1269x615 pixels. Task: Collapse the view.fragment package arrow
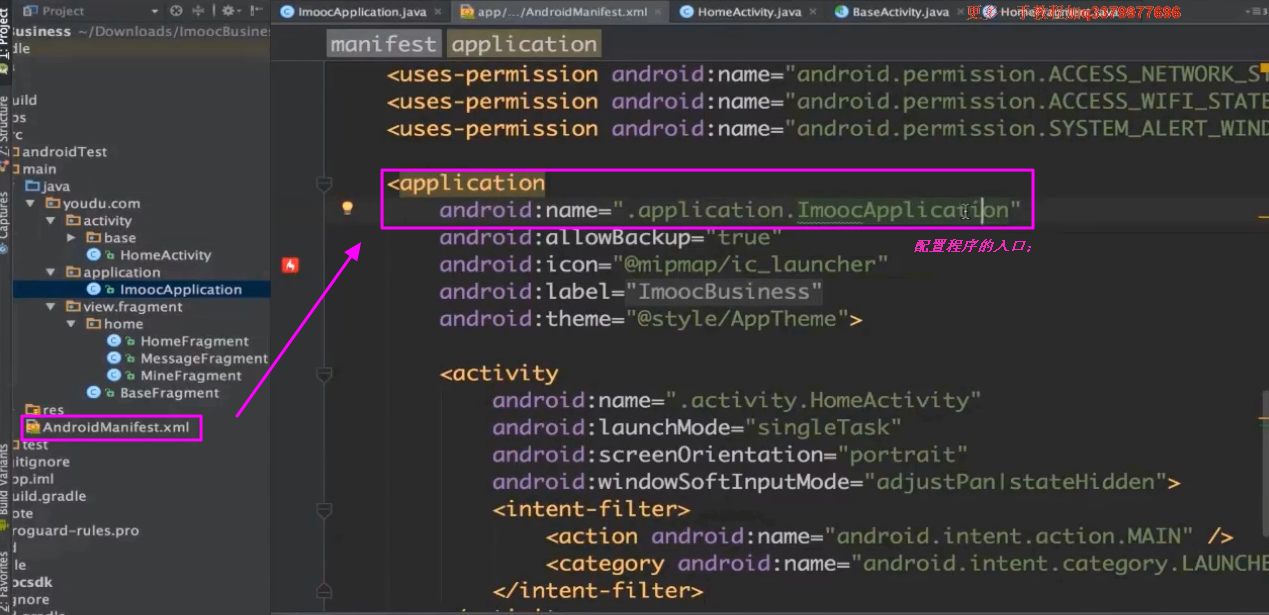pyautogui.click(x=51, y=307)
